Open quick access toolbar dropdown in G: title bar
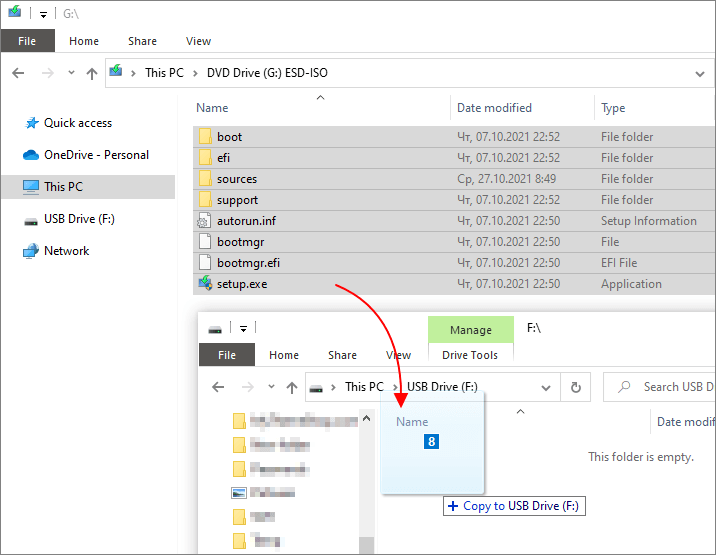 (43, 15)
